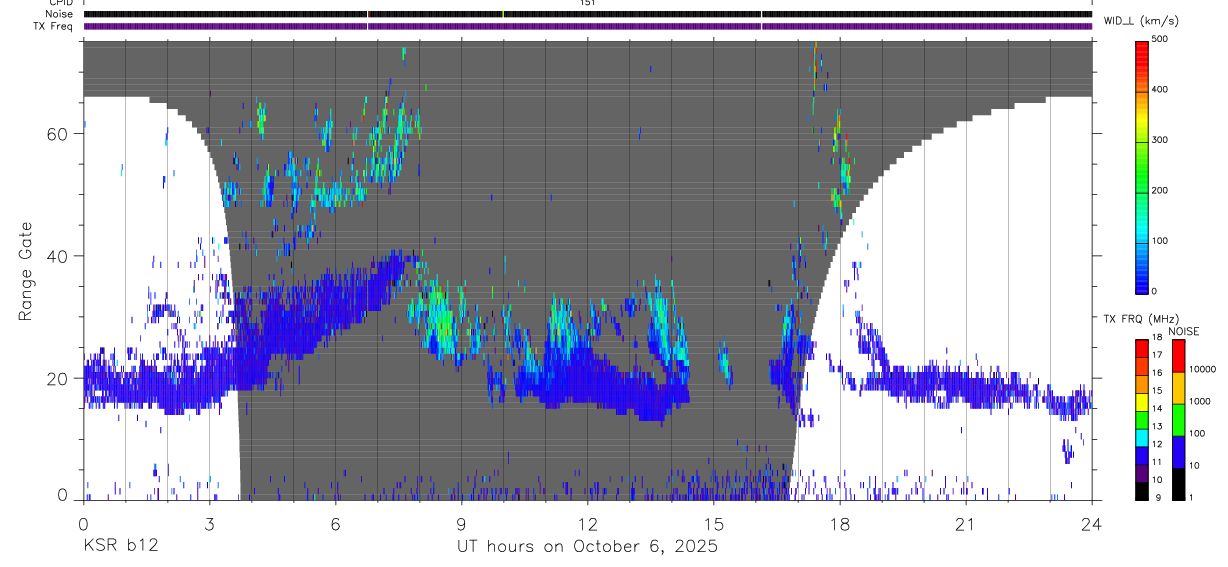Click the 3 tick on UT hours axis

209,524
